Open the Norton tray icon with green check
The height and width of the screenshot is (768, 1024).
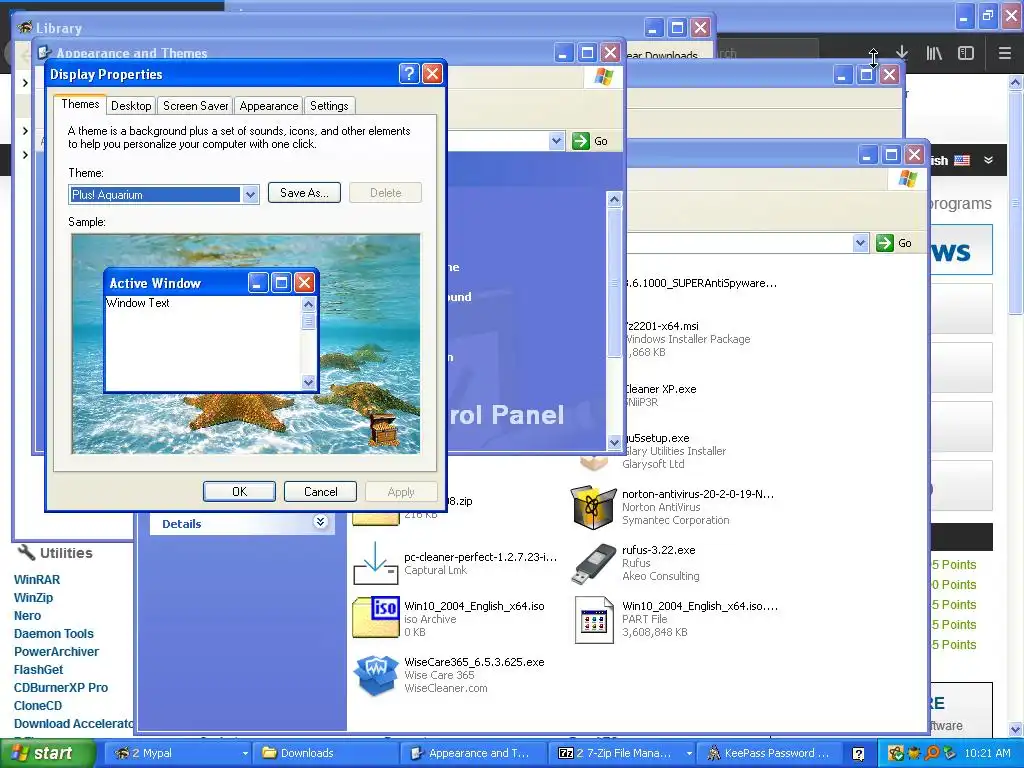click(x=895, y=753)
